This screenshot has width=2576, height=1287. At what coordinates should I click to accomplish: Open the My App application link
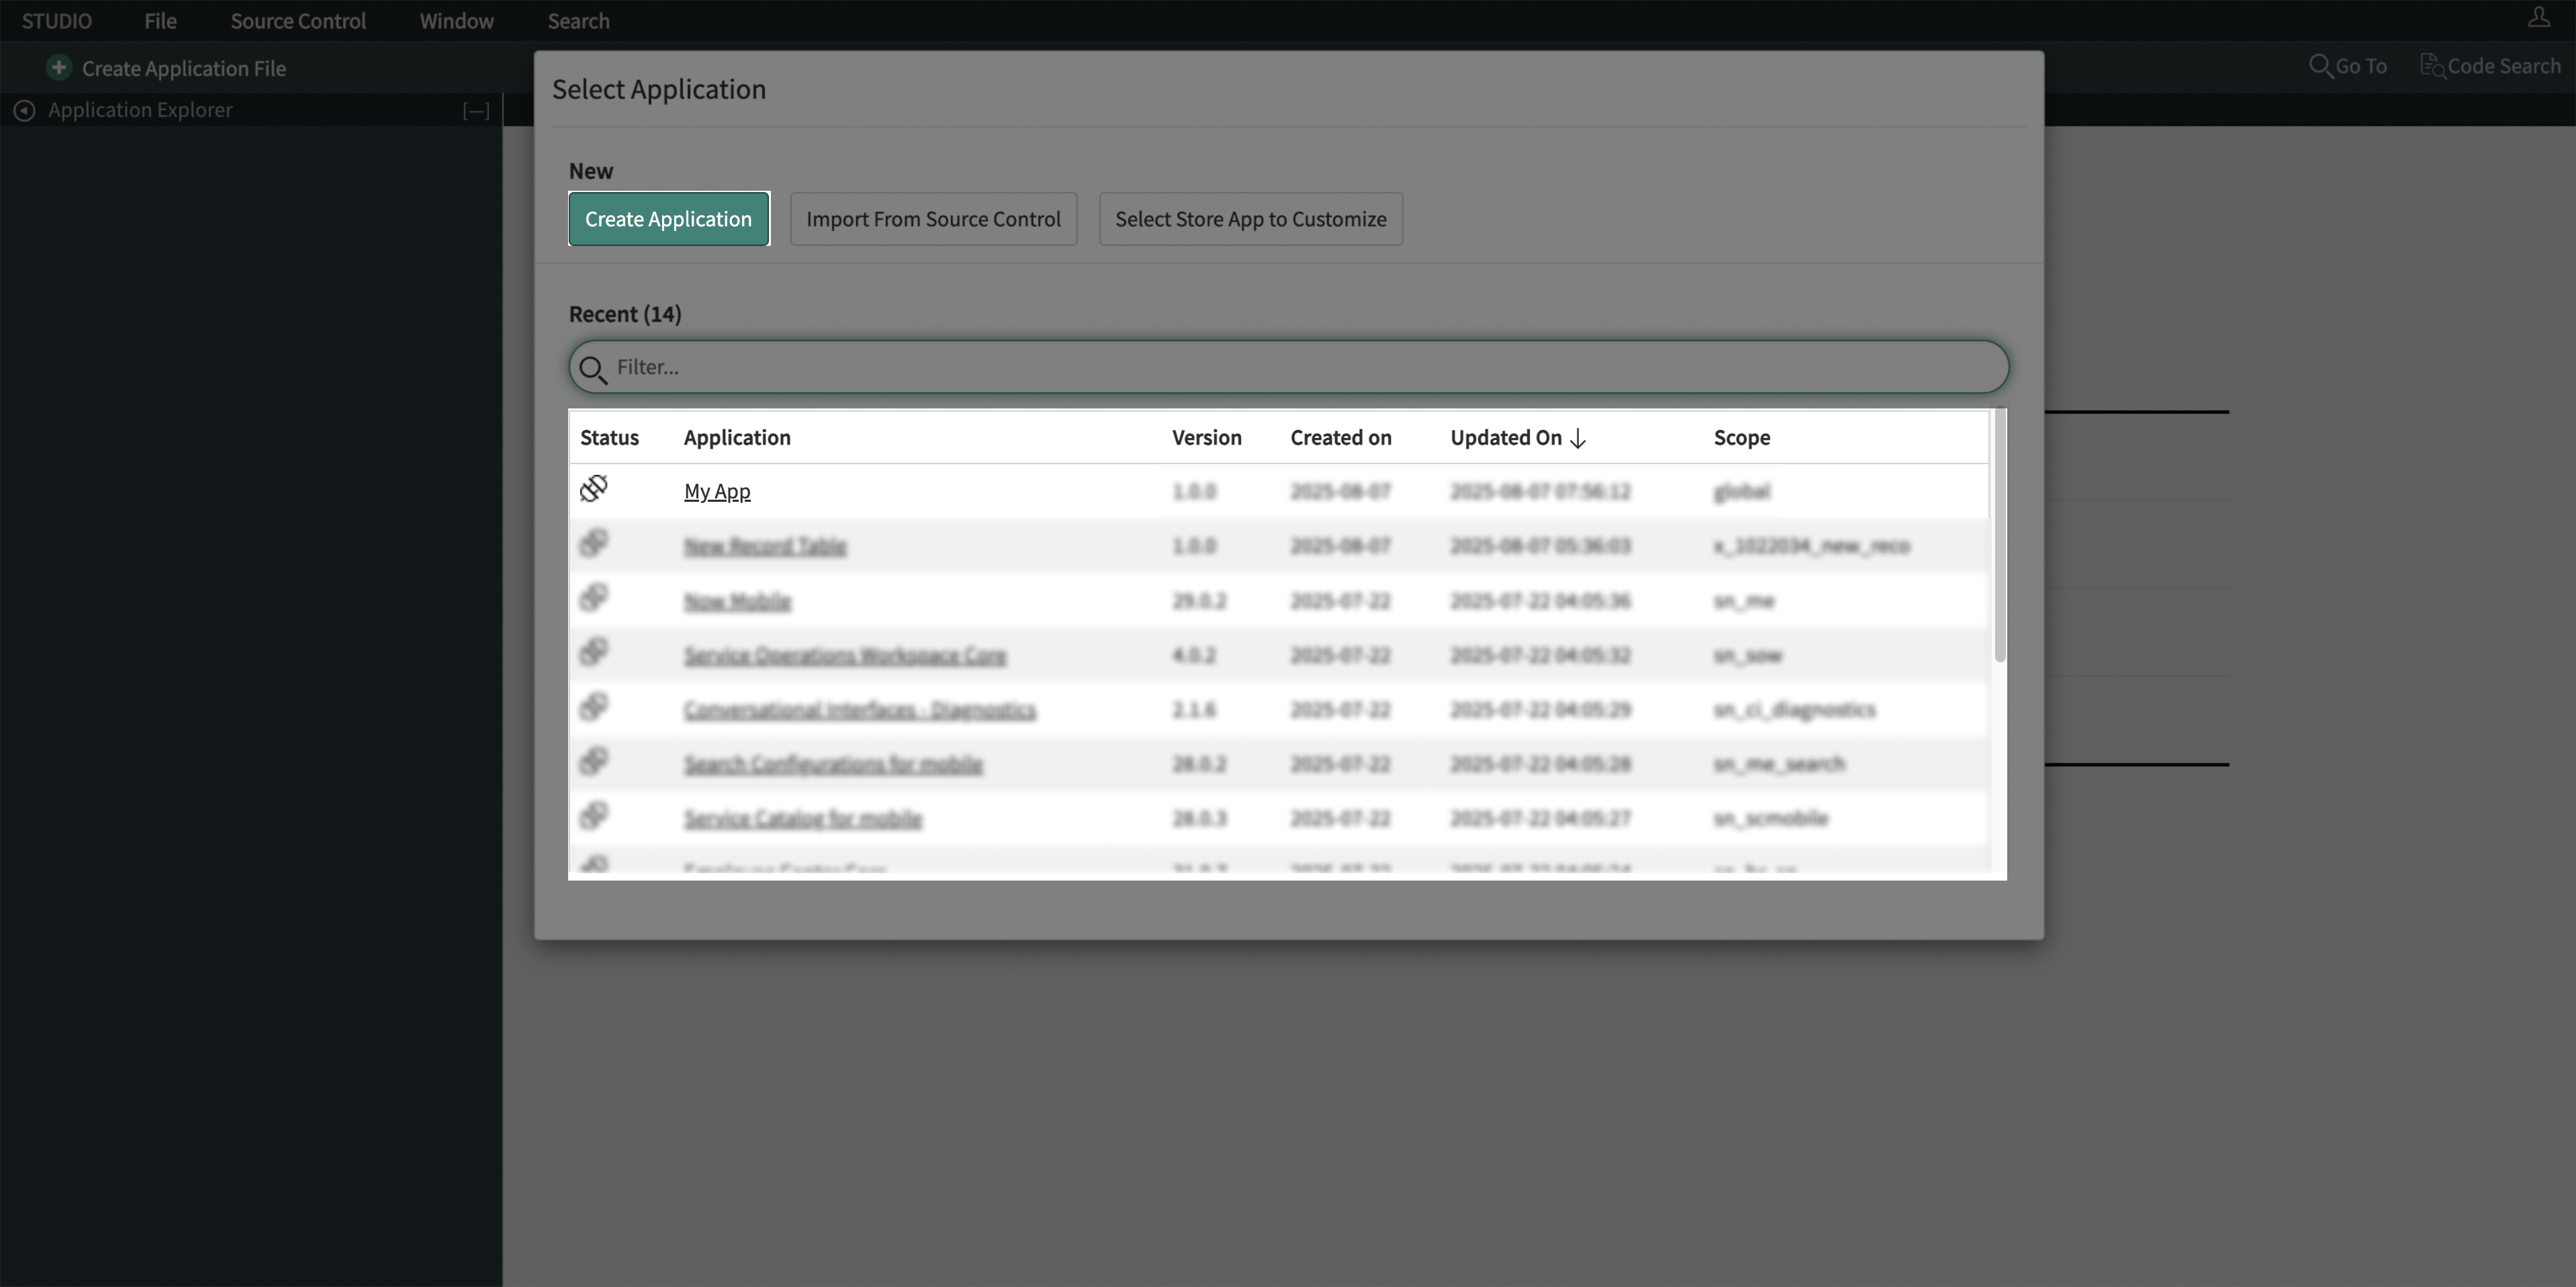[x=717, y=491]
